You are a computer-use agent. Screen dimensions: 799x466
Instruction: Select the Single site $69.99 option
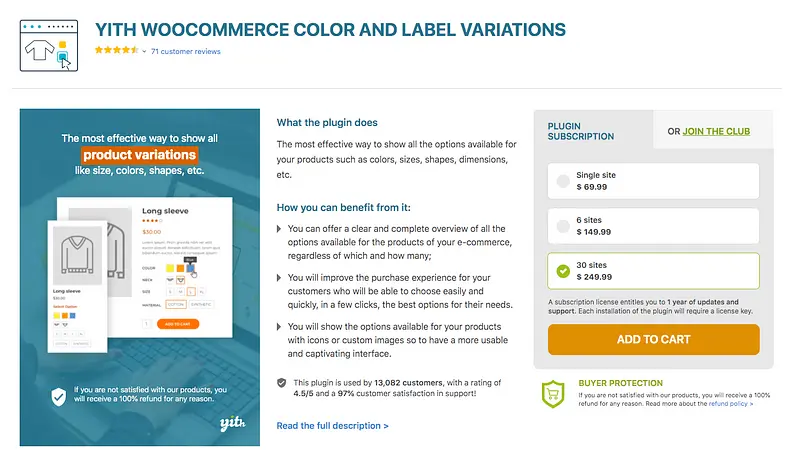pyautogui.click(x=563, y=181)
